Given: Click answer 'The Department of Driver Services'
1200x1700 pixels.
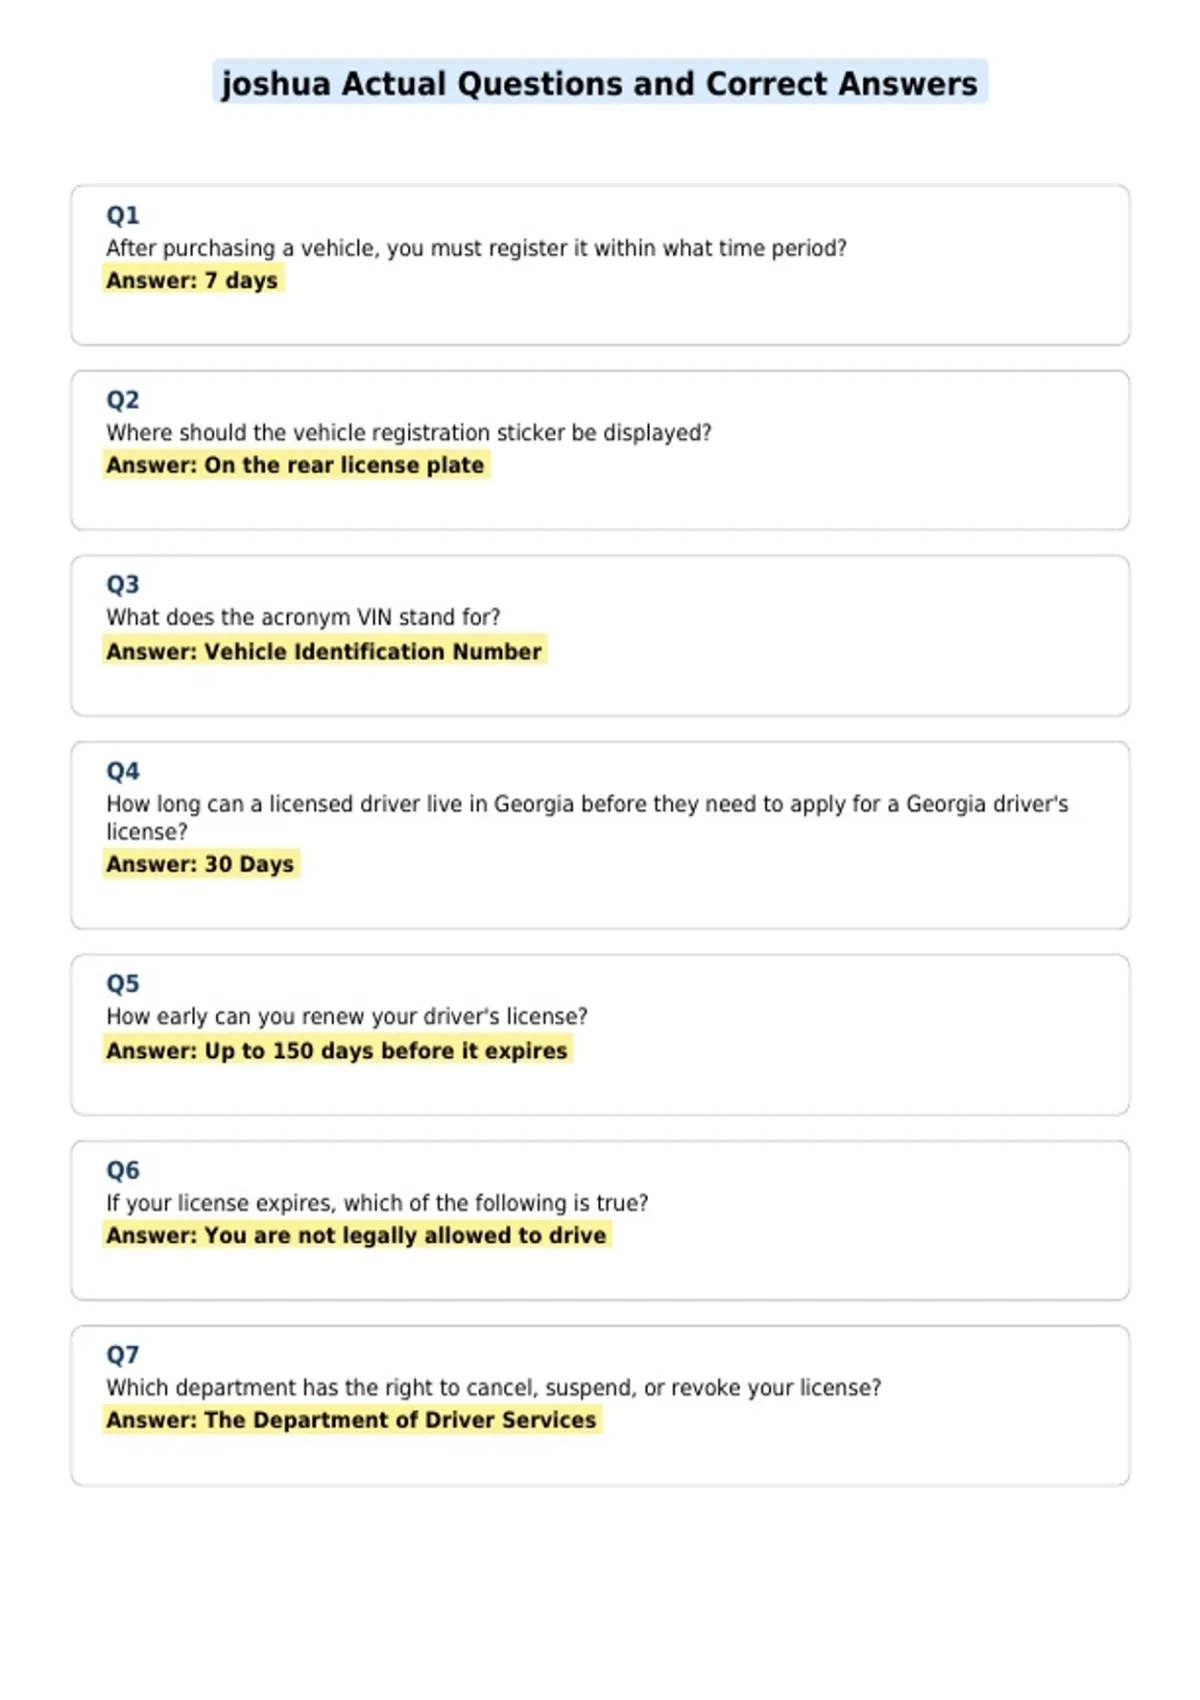Looking at the screenshot, I should click(352, 1420).
